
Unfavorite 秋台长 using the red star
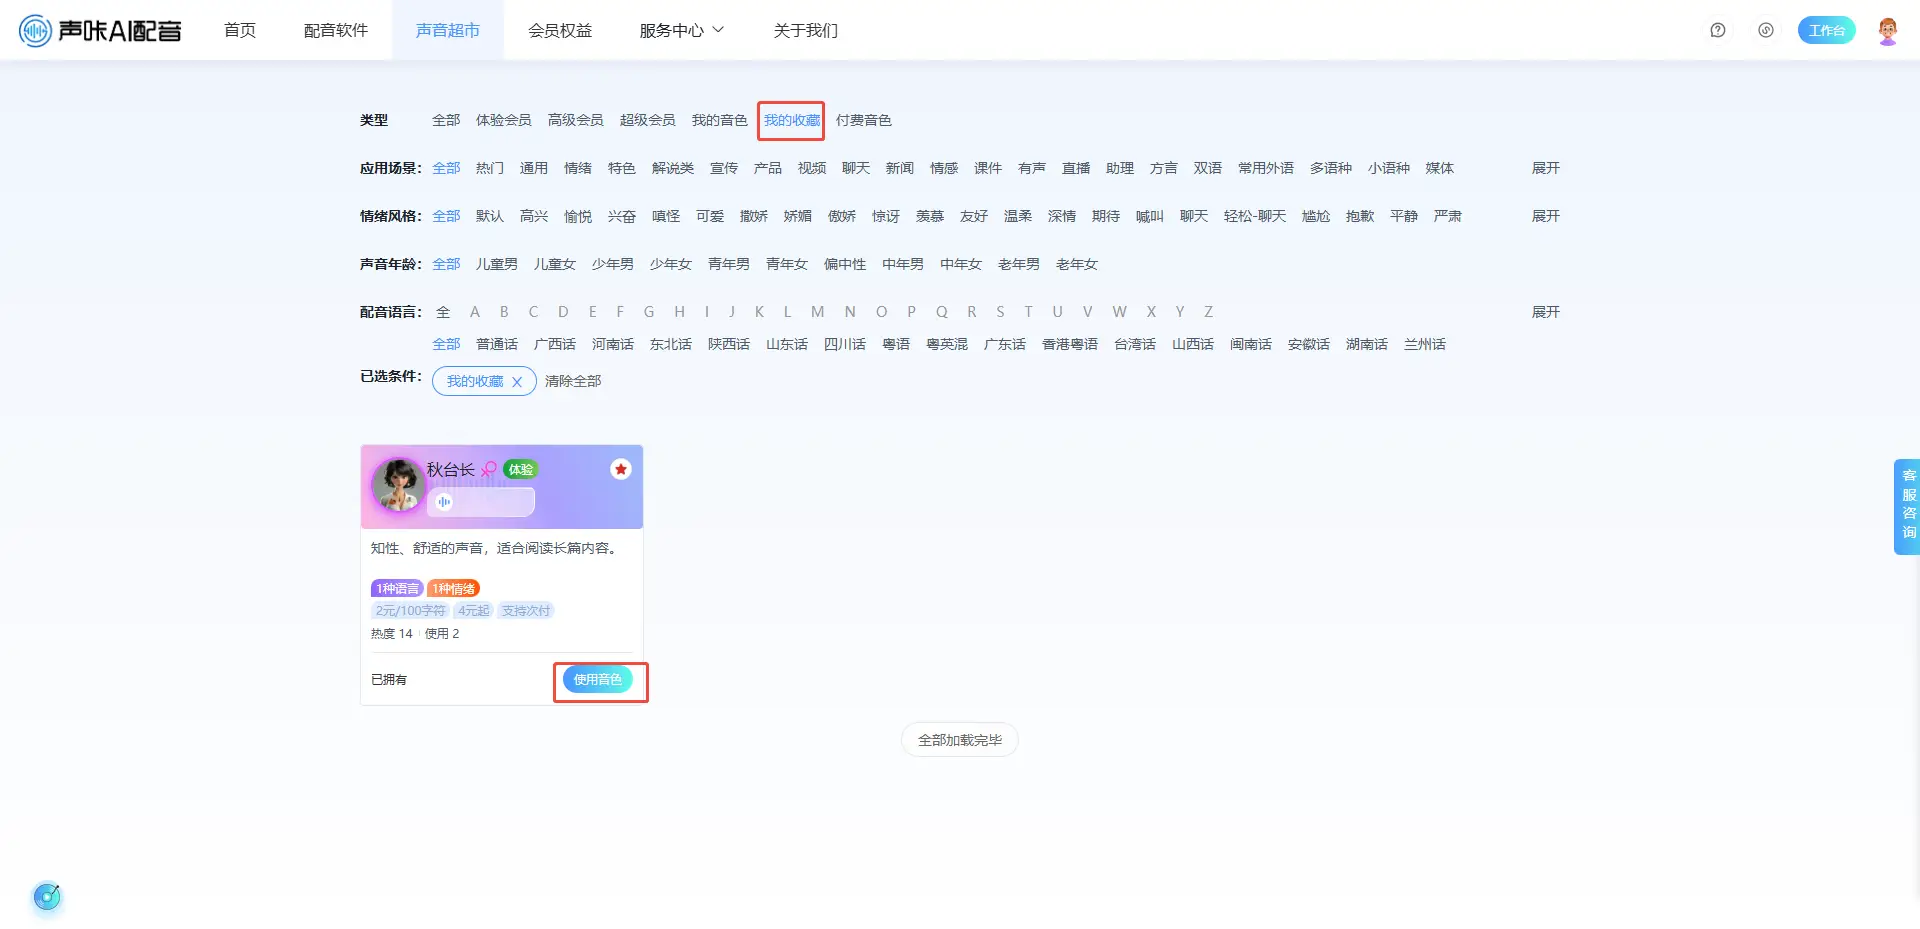coord(621,469)
